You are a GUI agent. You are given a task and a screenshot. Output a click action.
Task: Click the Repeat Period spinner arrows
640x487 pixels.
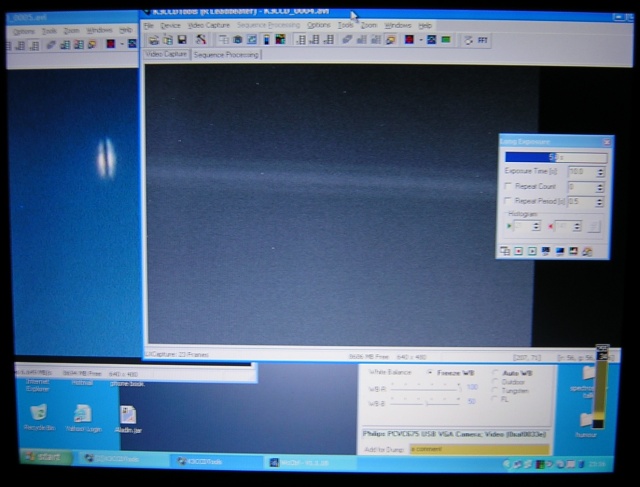tap(599, 202)
